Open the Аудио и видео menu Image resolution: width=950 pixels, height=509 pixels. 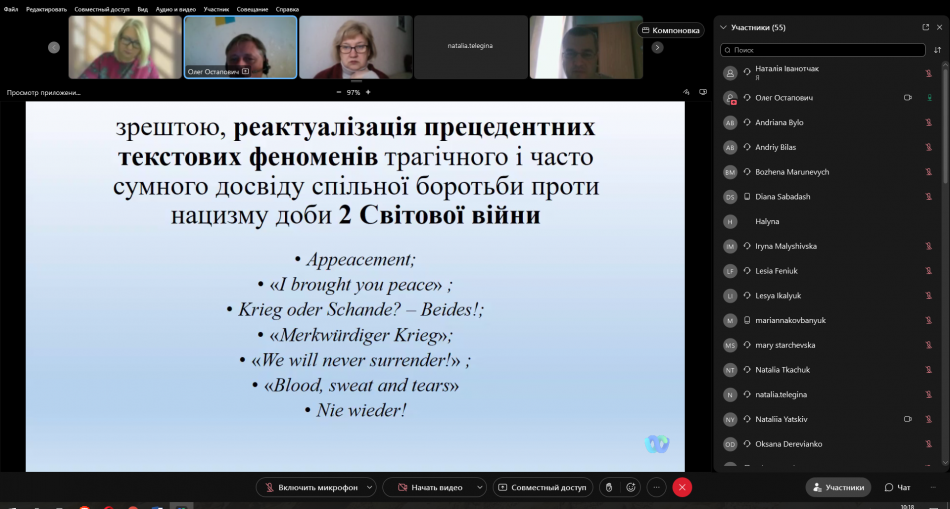pyautogui.click(x=175, y=9)
